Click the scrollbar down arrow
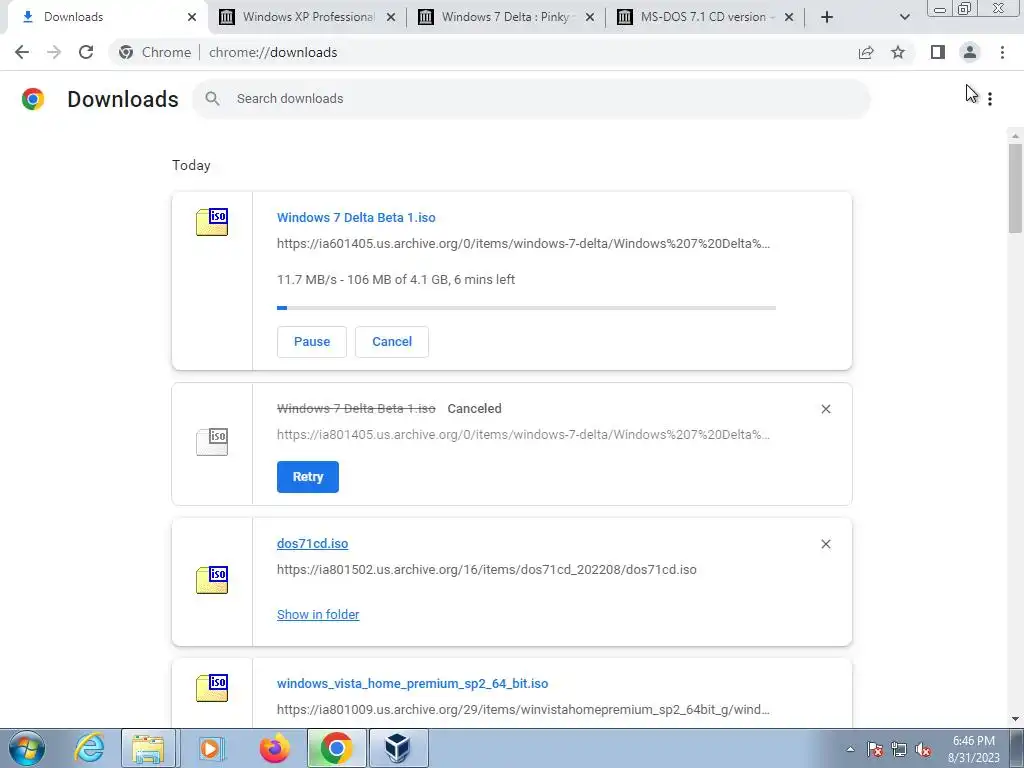Viewport: 1024px width, 768px height. pos(1015,719)
